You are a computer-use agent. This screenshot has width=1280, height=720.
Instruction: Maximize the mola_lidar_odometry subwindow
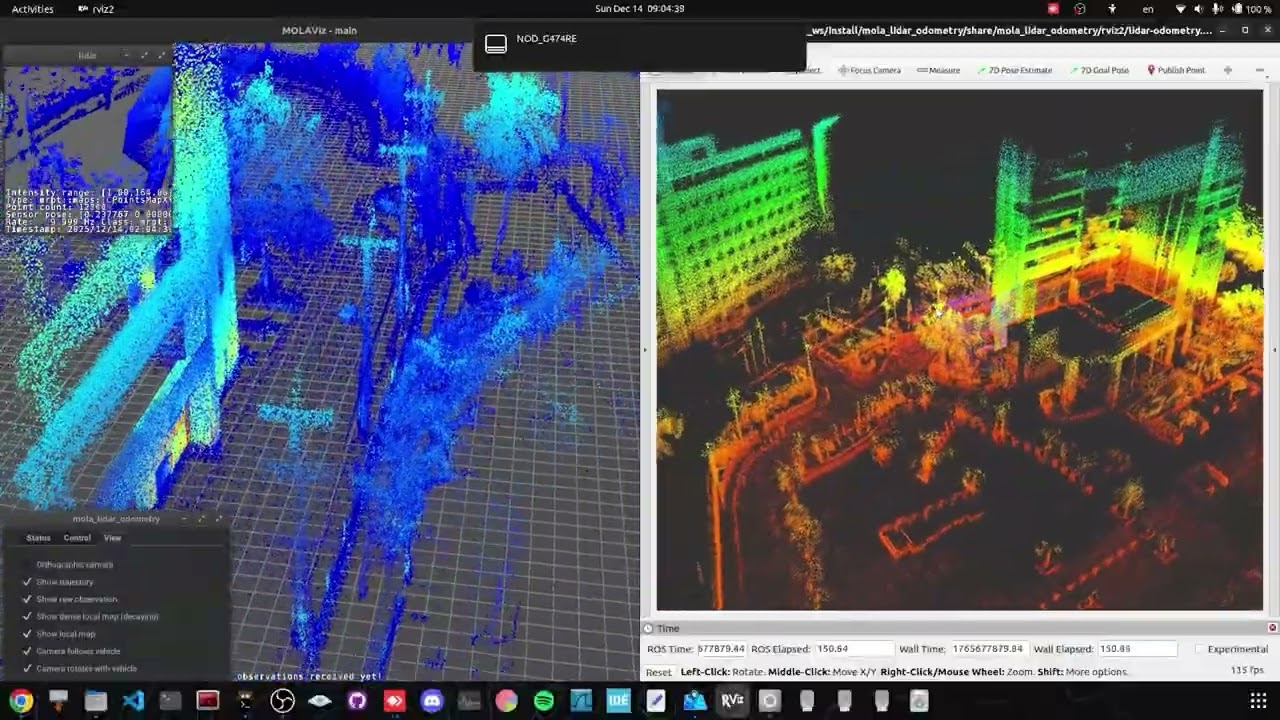[x=219, y=519]
